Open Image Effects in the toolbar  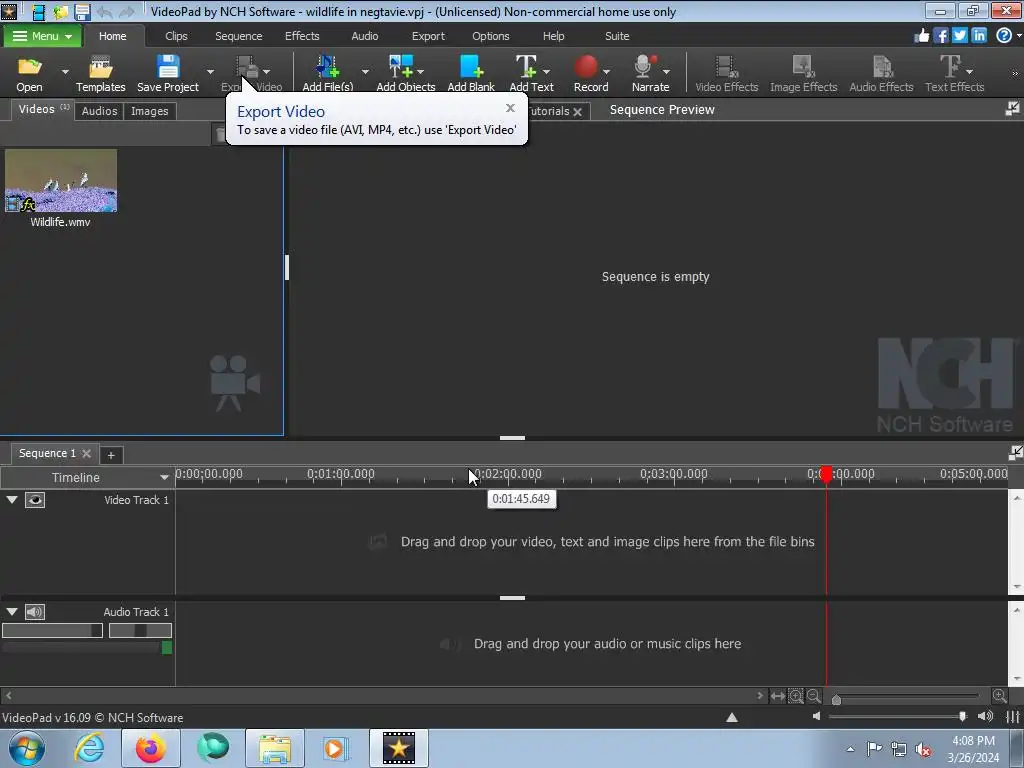[x=803, y=73]
